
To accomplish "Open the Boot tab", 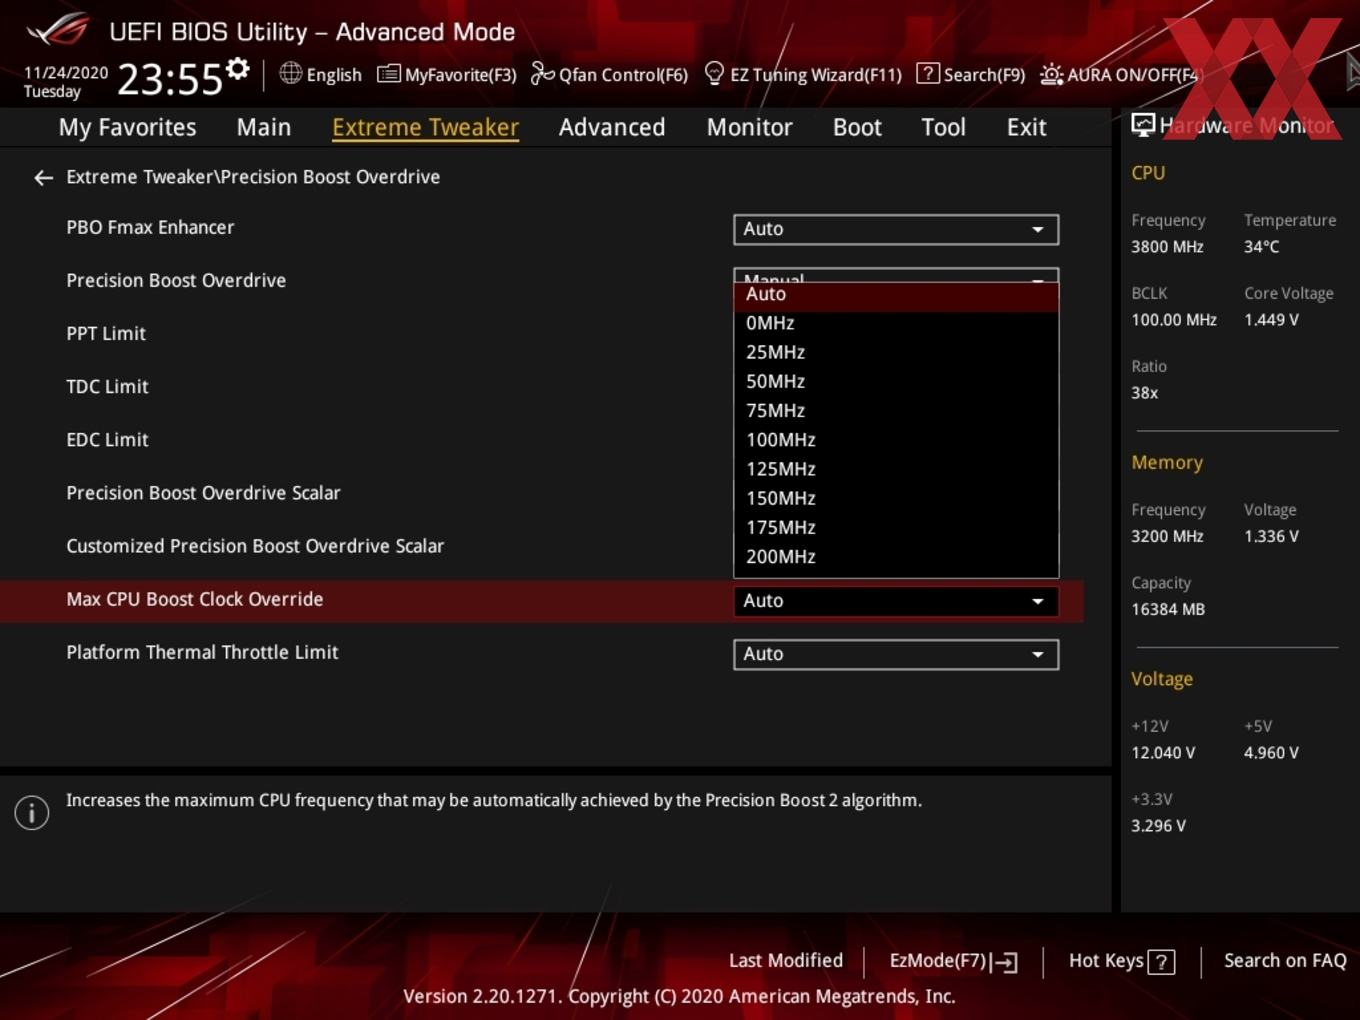I will click(857, 127).
